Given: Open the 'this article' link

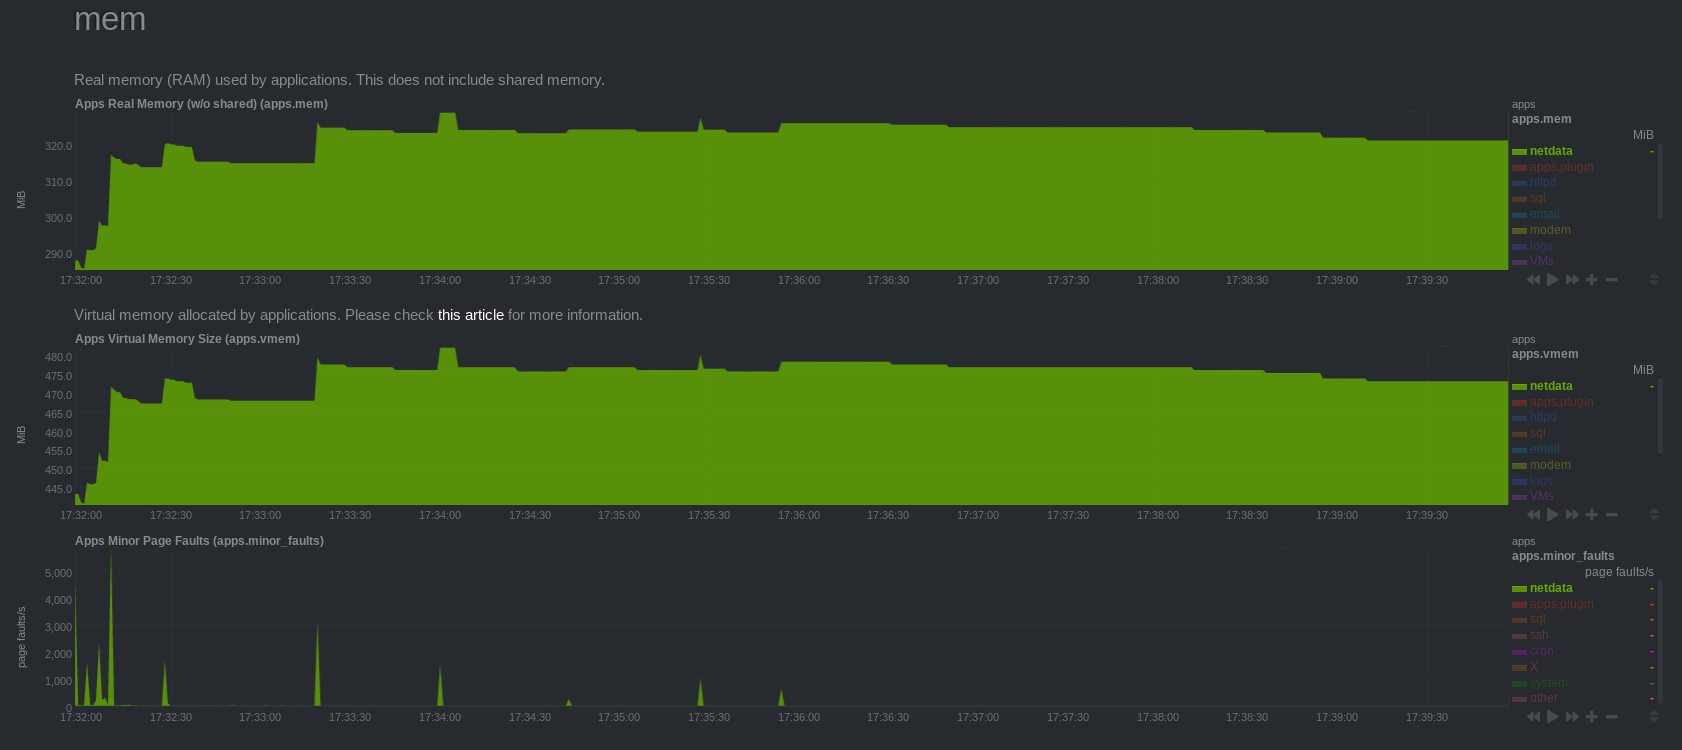Looking at the screenshot, I should pyautogui.click(x=471, y=315).
